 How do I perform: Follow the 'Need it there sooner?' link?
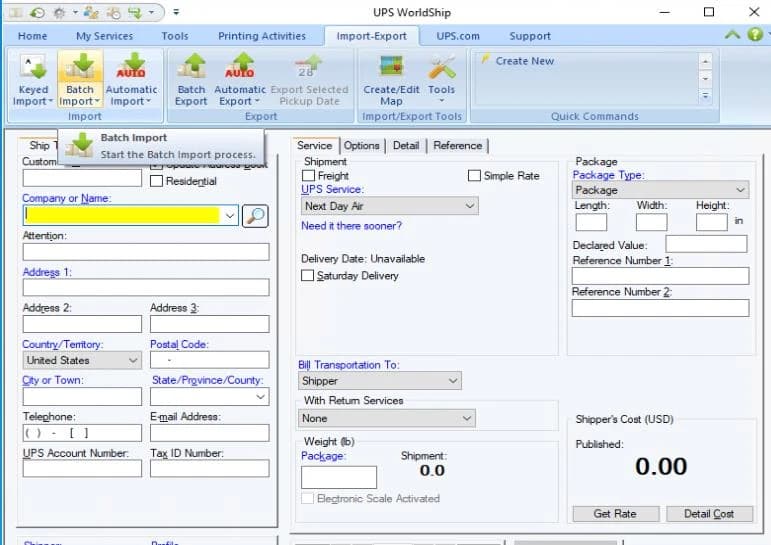(x=351, y=226)
